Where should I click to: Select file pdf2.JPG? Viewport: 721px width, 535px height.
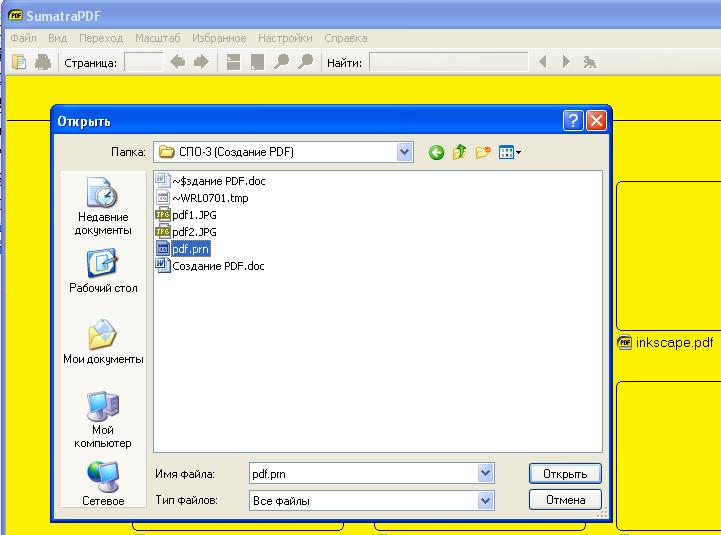click(186, 232)
